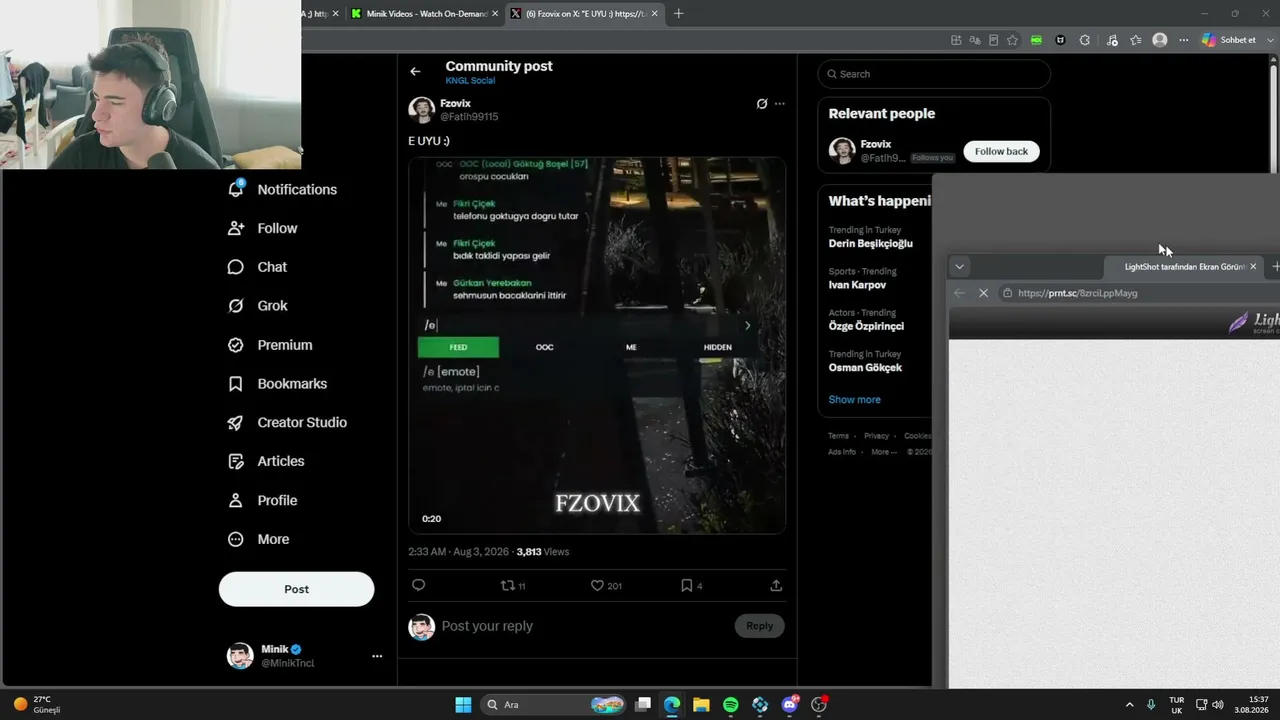Switch the TUR UK input language
Viewport: 1280px width, 720px height.
1177,705
